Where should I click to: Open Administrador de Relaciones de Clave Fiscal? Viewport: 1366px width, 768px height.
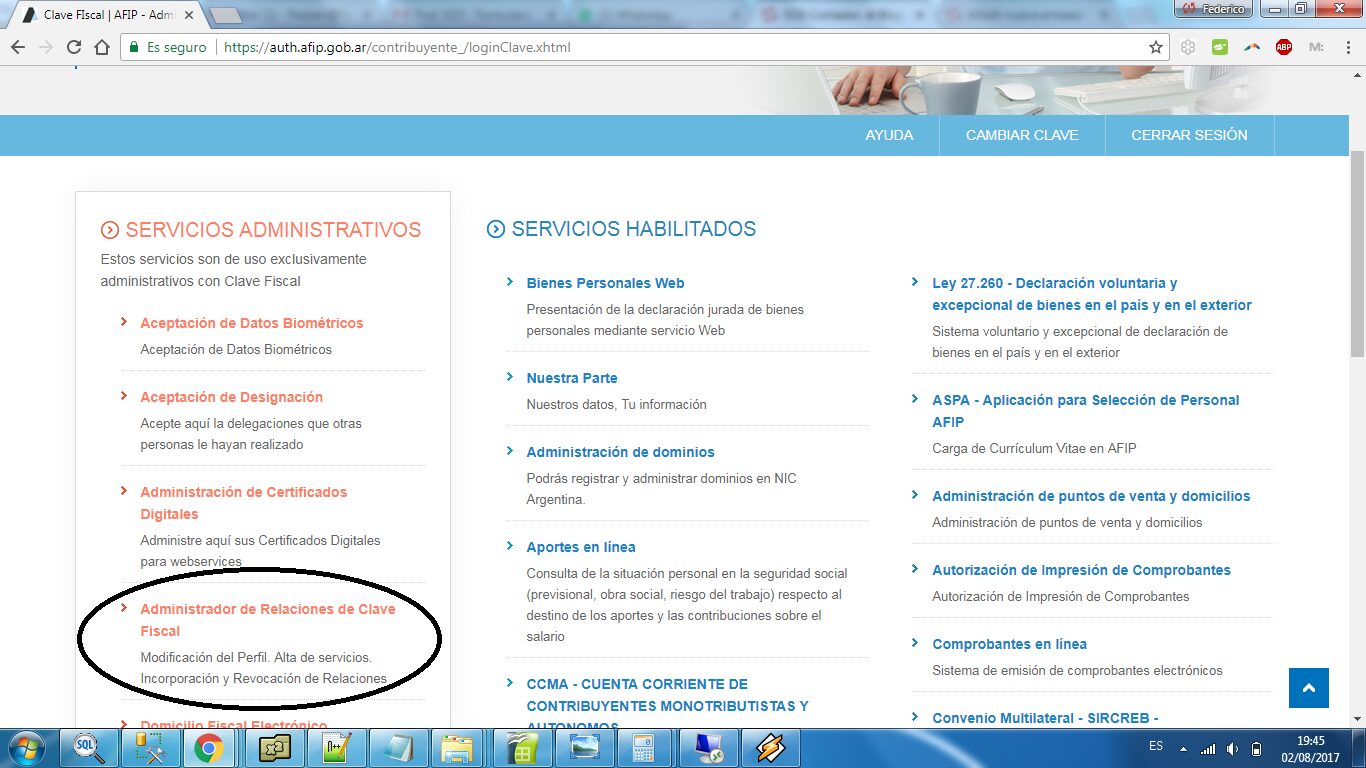[x=268, y=620]
